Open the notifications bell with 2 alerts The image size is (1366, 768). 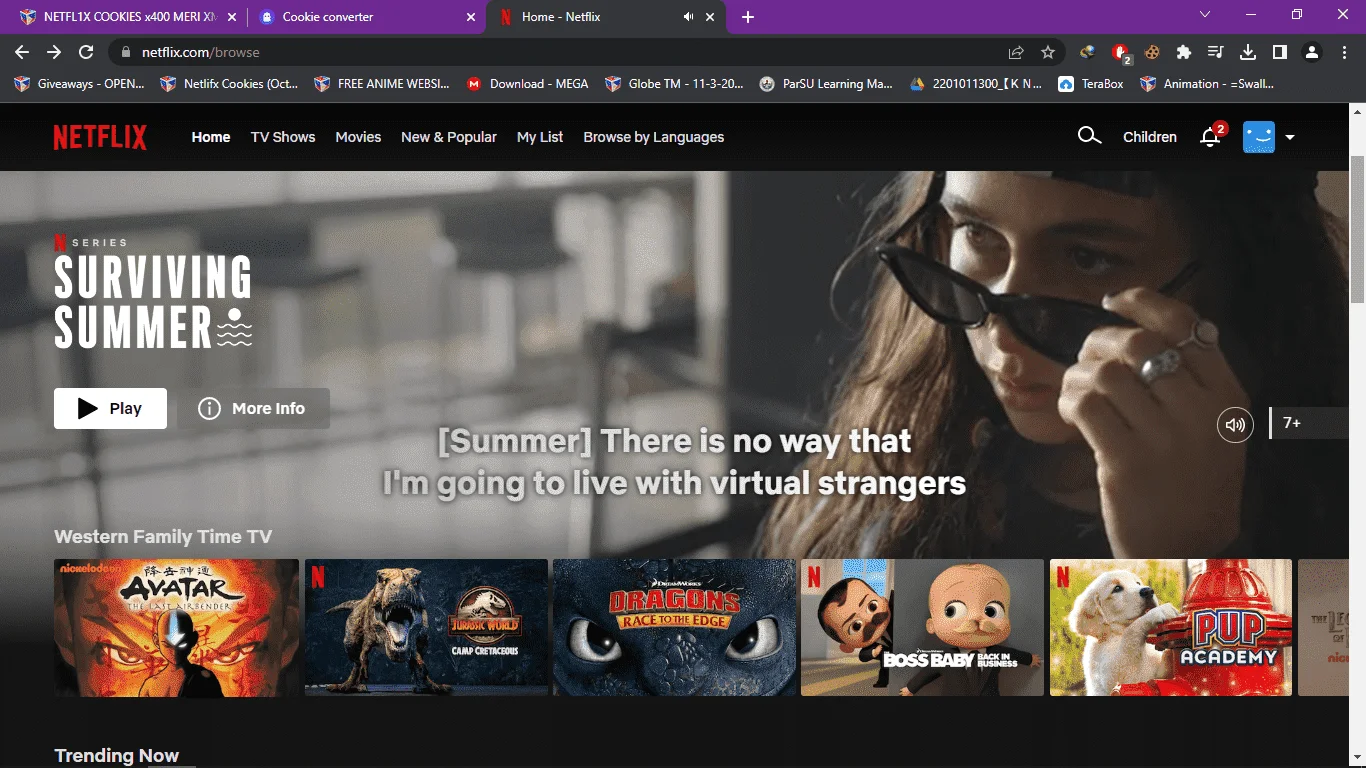pos(1211,136)
